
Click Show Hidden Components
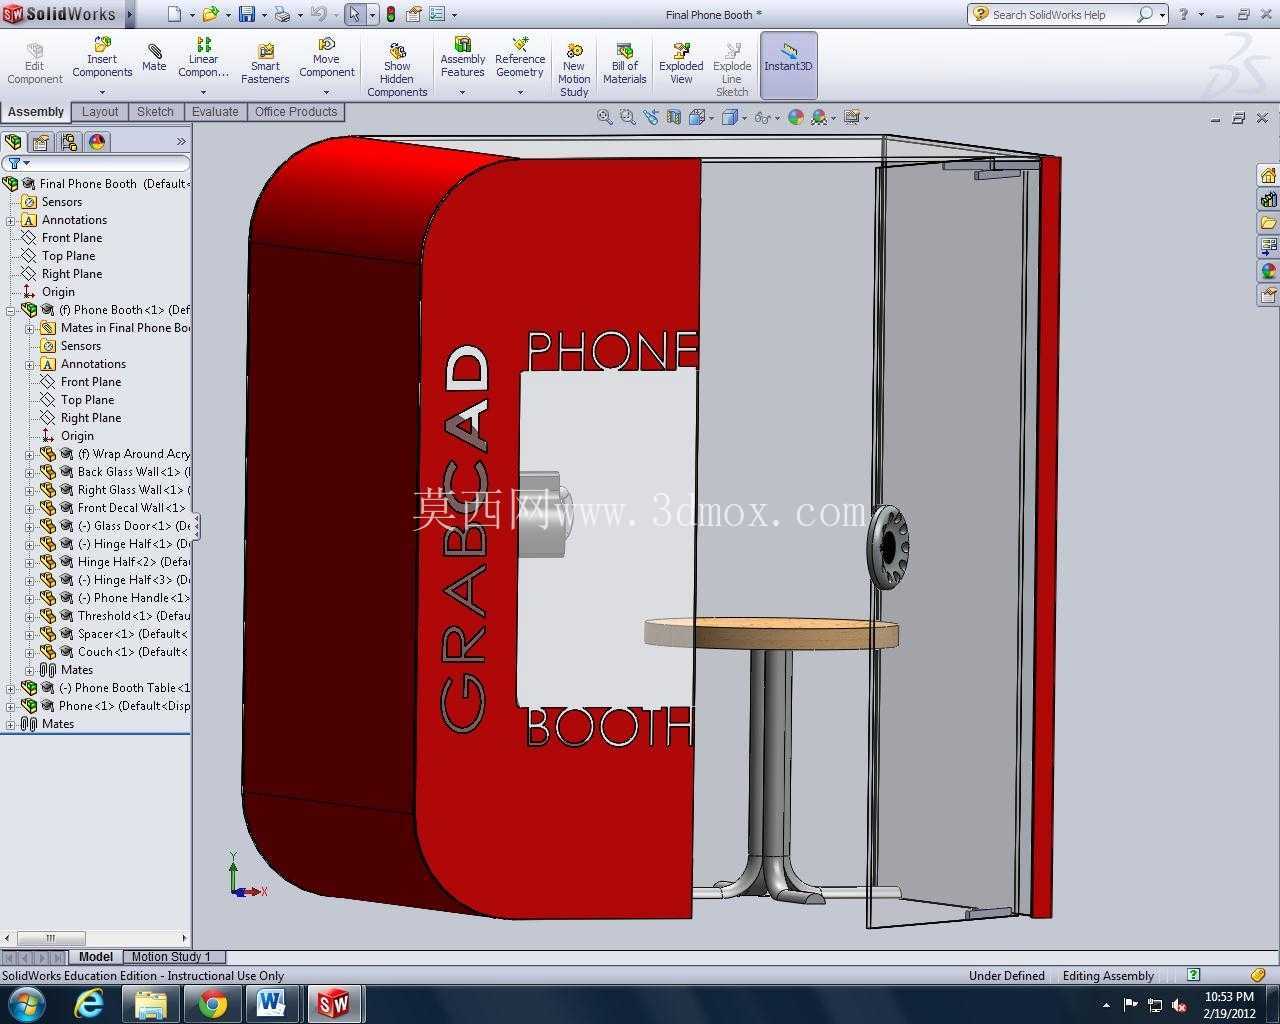pos(397,70)
